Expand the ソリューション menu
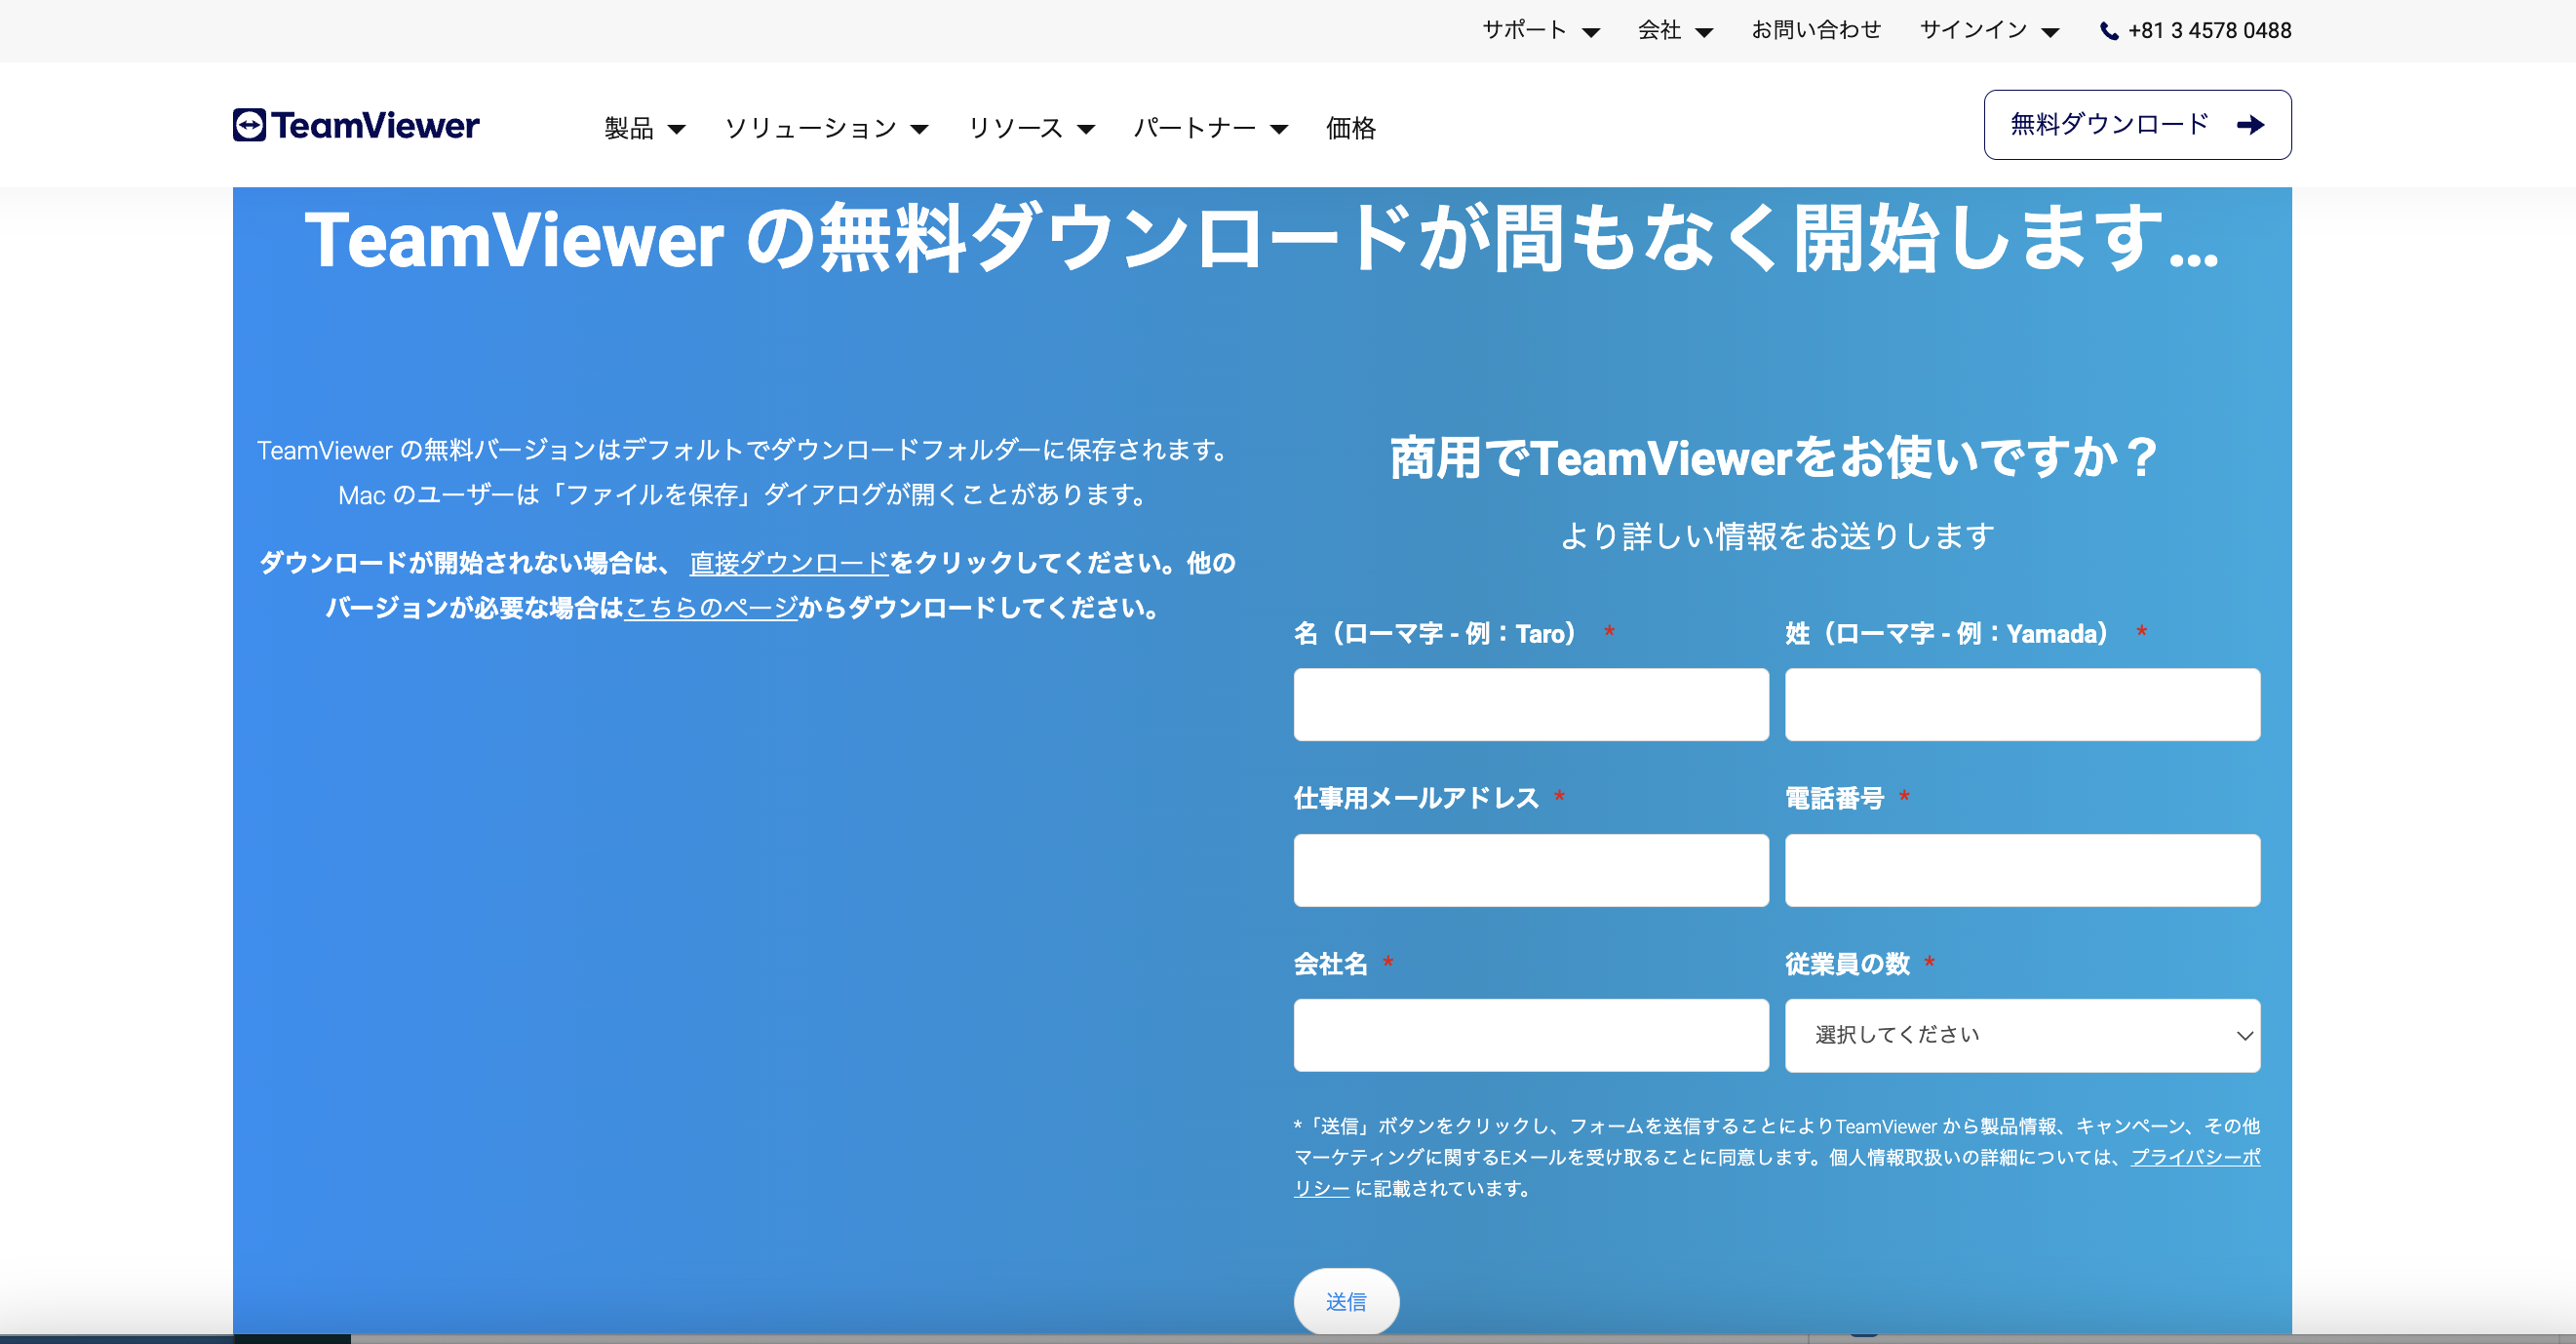The image size is (2576, 1344). point(827,128)
